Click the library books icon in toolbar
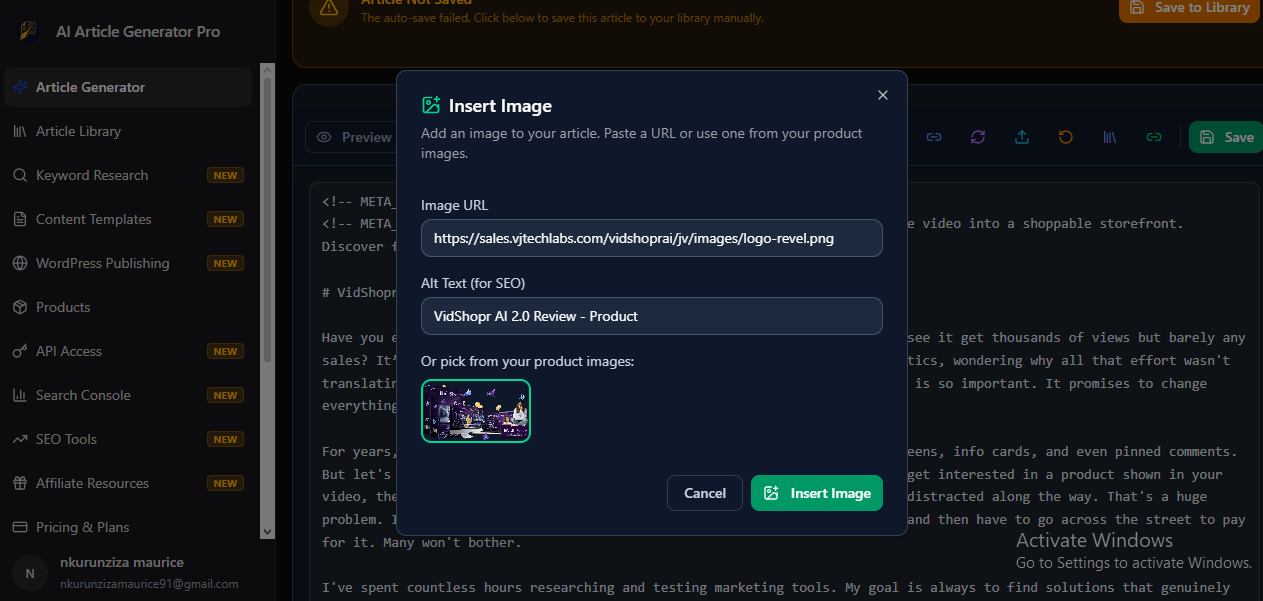The width and height of the screenshot is (1263, 601). click(1110, 137)
